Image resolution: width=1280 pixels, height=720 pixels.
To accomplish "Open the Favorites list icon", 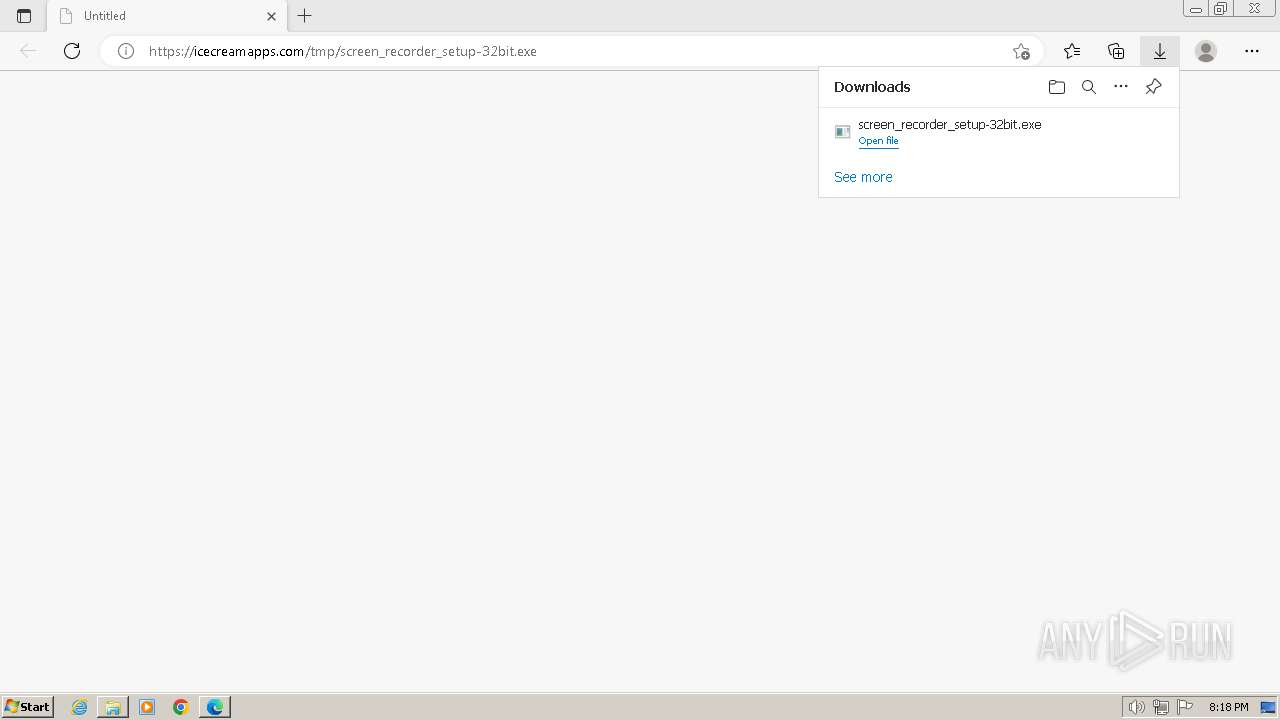I will click(1072, 51).
